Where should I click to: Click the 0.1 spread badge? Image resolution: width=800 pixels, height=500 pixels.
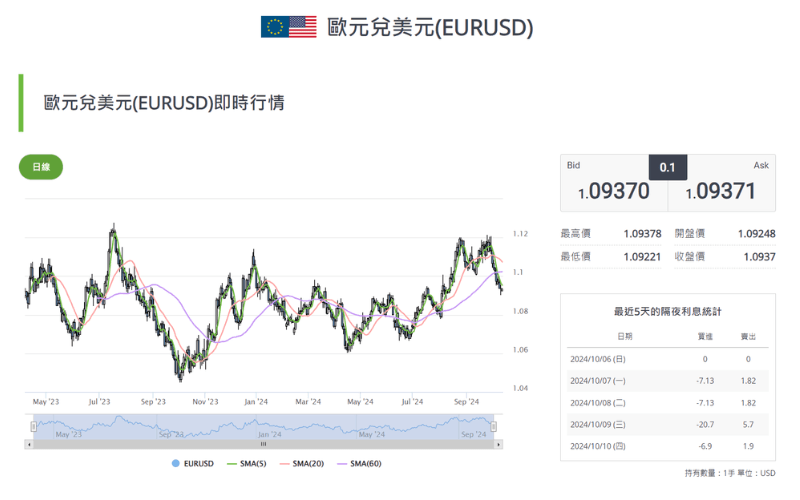[x=667, y=167]
